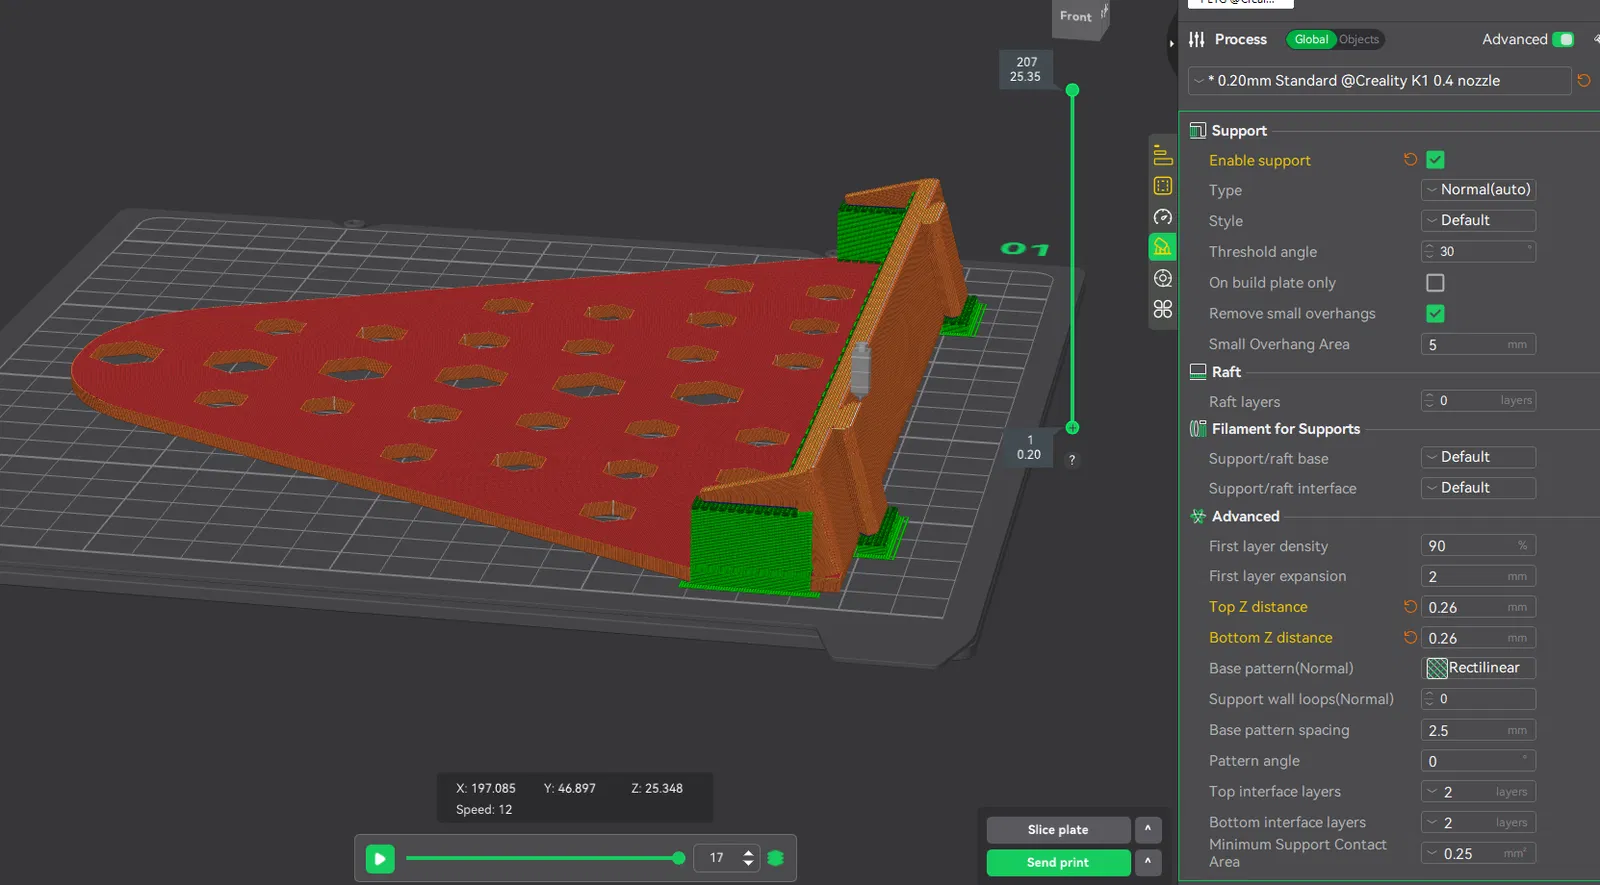Switch process scope to Objects
Image resolution: width=1600 pixels, height=885 pixels.
pyautogui.click(x=1359, y=39)
